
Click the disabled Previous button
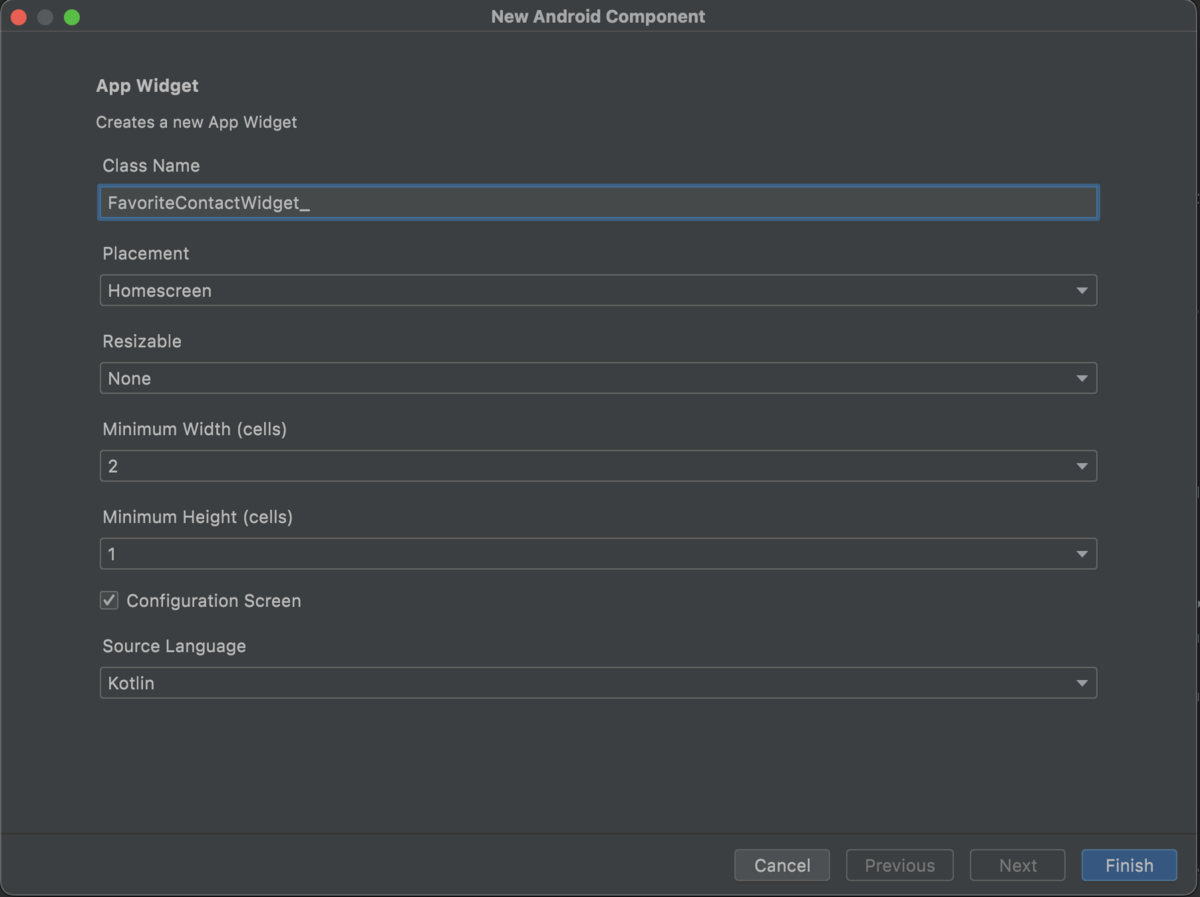click(900, 865)
